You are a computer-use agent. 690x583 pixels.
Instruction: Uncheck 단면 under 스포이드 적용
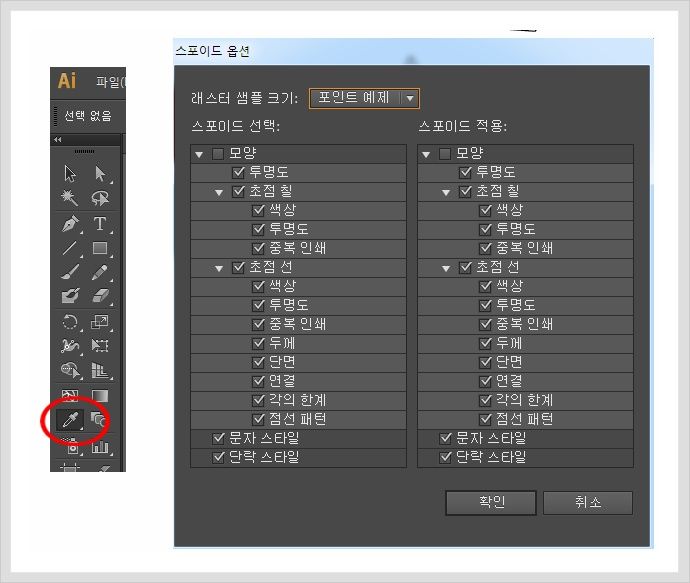point(485,362)
